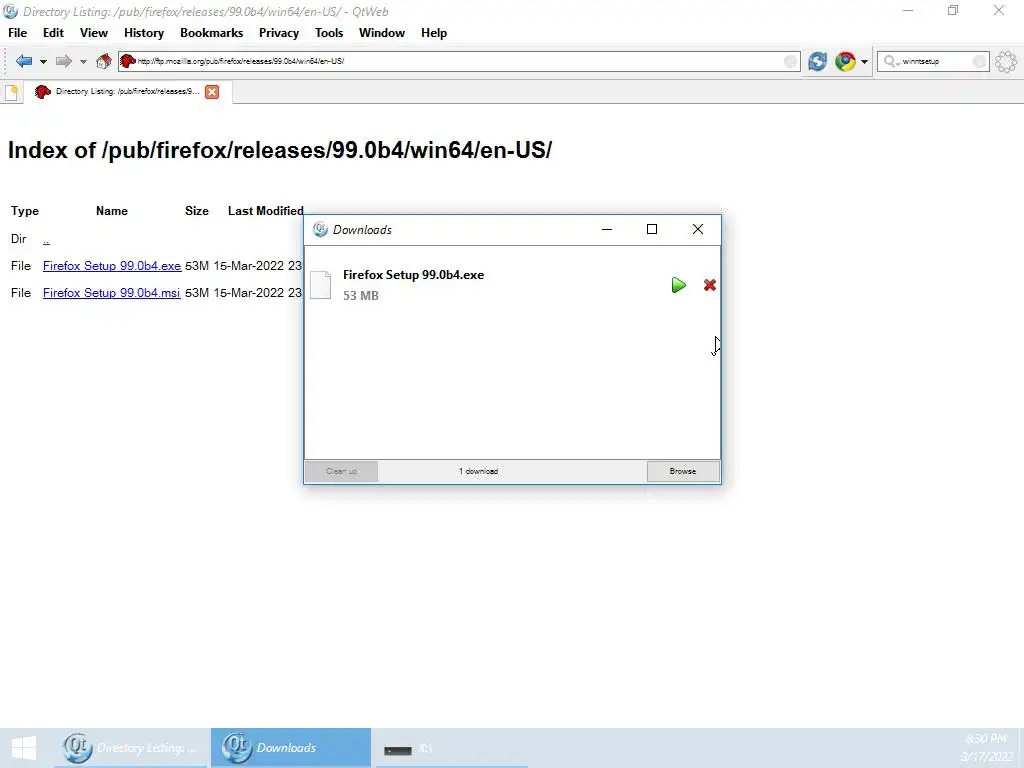Click the search box containing winntsetup

[933, 61]
